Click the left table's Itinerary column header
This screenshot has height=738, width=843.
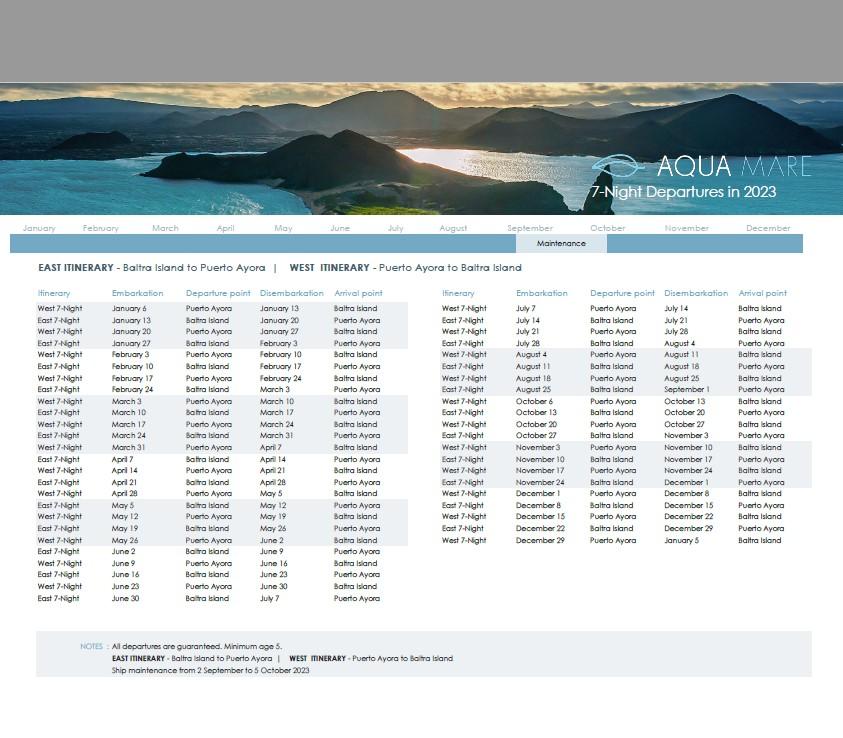pyautogui.click(x=54, y=293)
